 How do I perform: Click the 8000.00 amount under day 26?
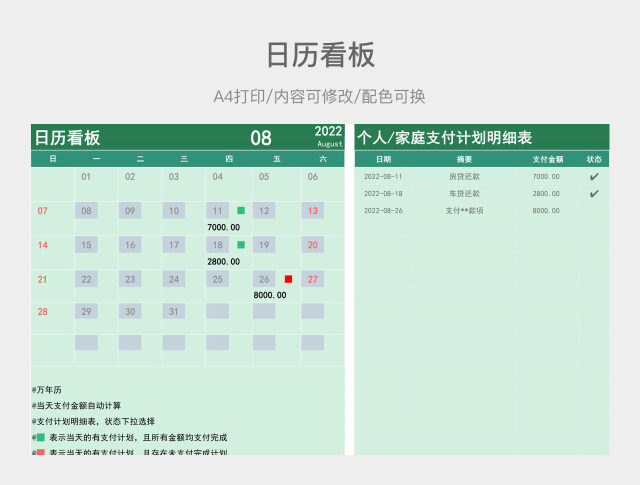click(270, 295)
